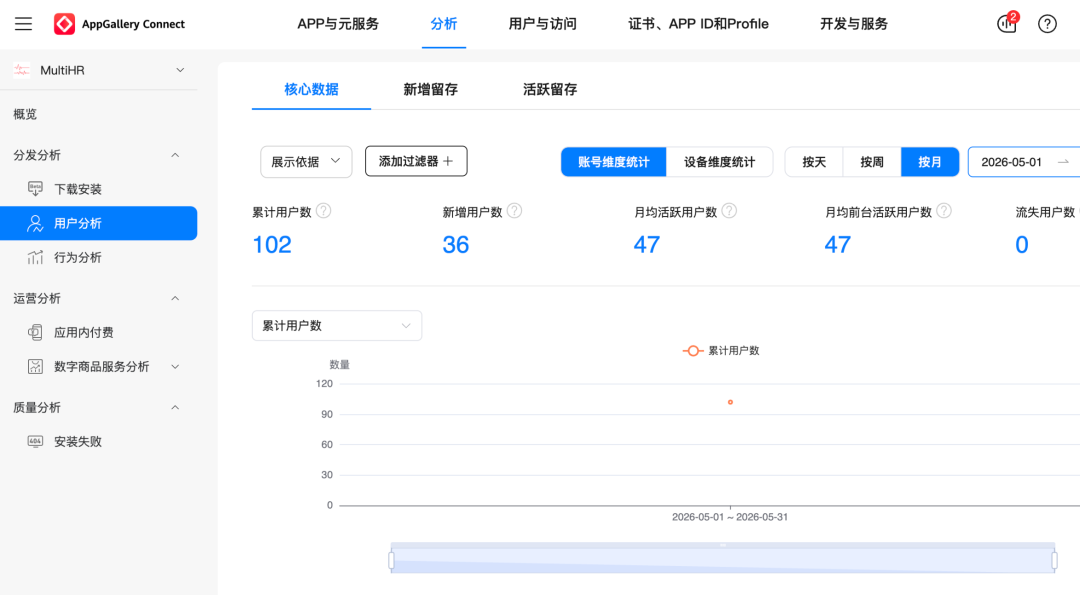
Task: Show help tooltip for 月均前台活跃用户数
Action: pos(944,211)
